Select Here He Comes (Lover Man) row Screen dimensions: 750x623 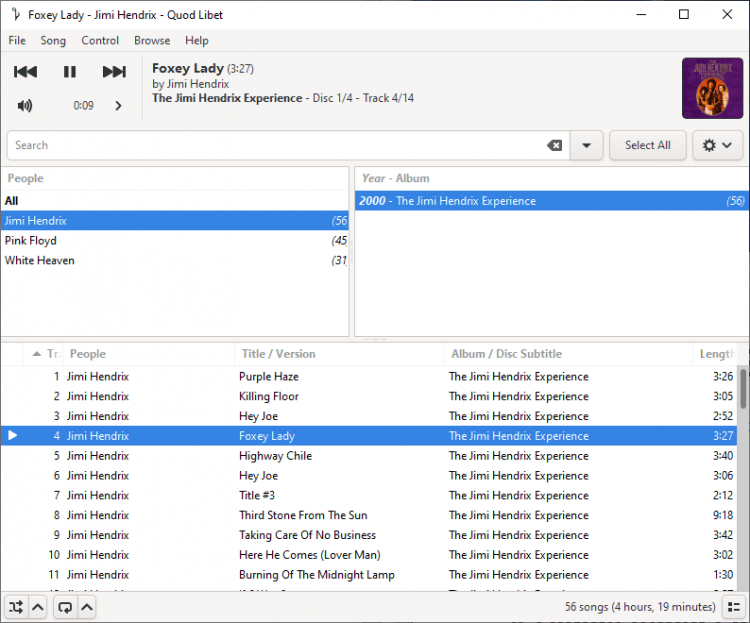coord(368,555)
